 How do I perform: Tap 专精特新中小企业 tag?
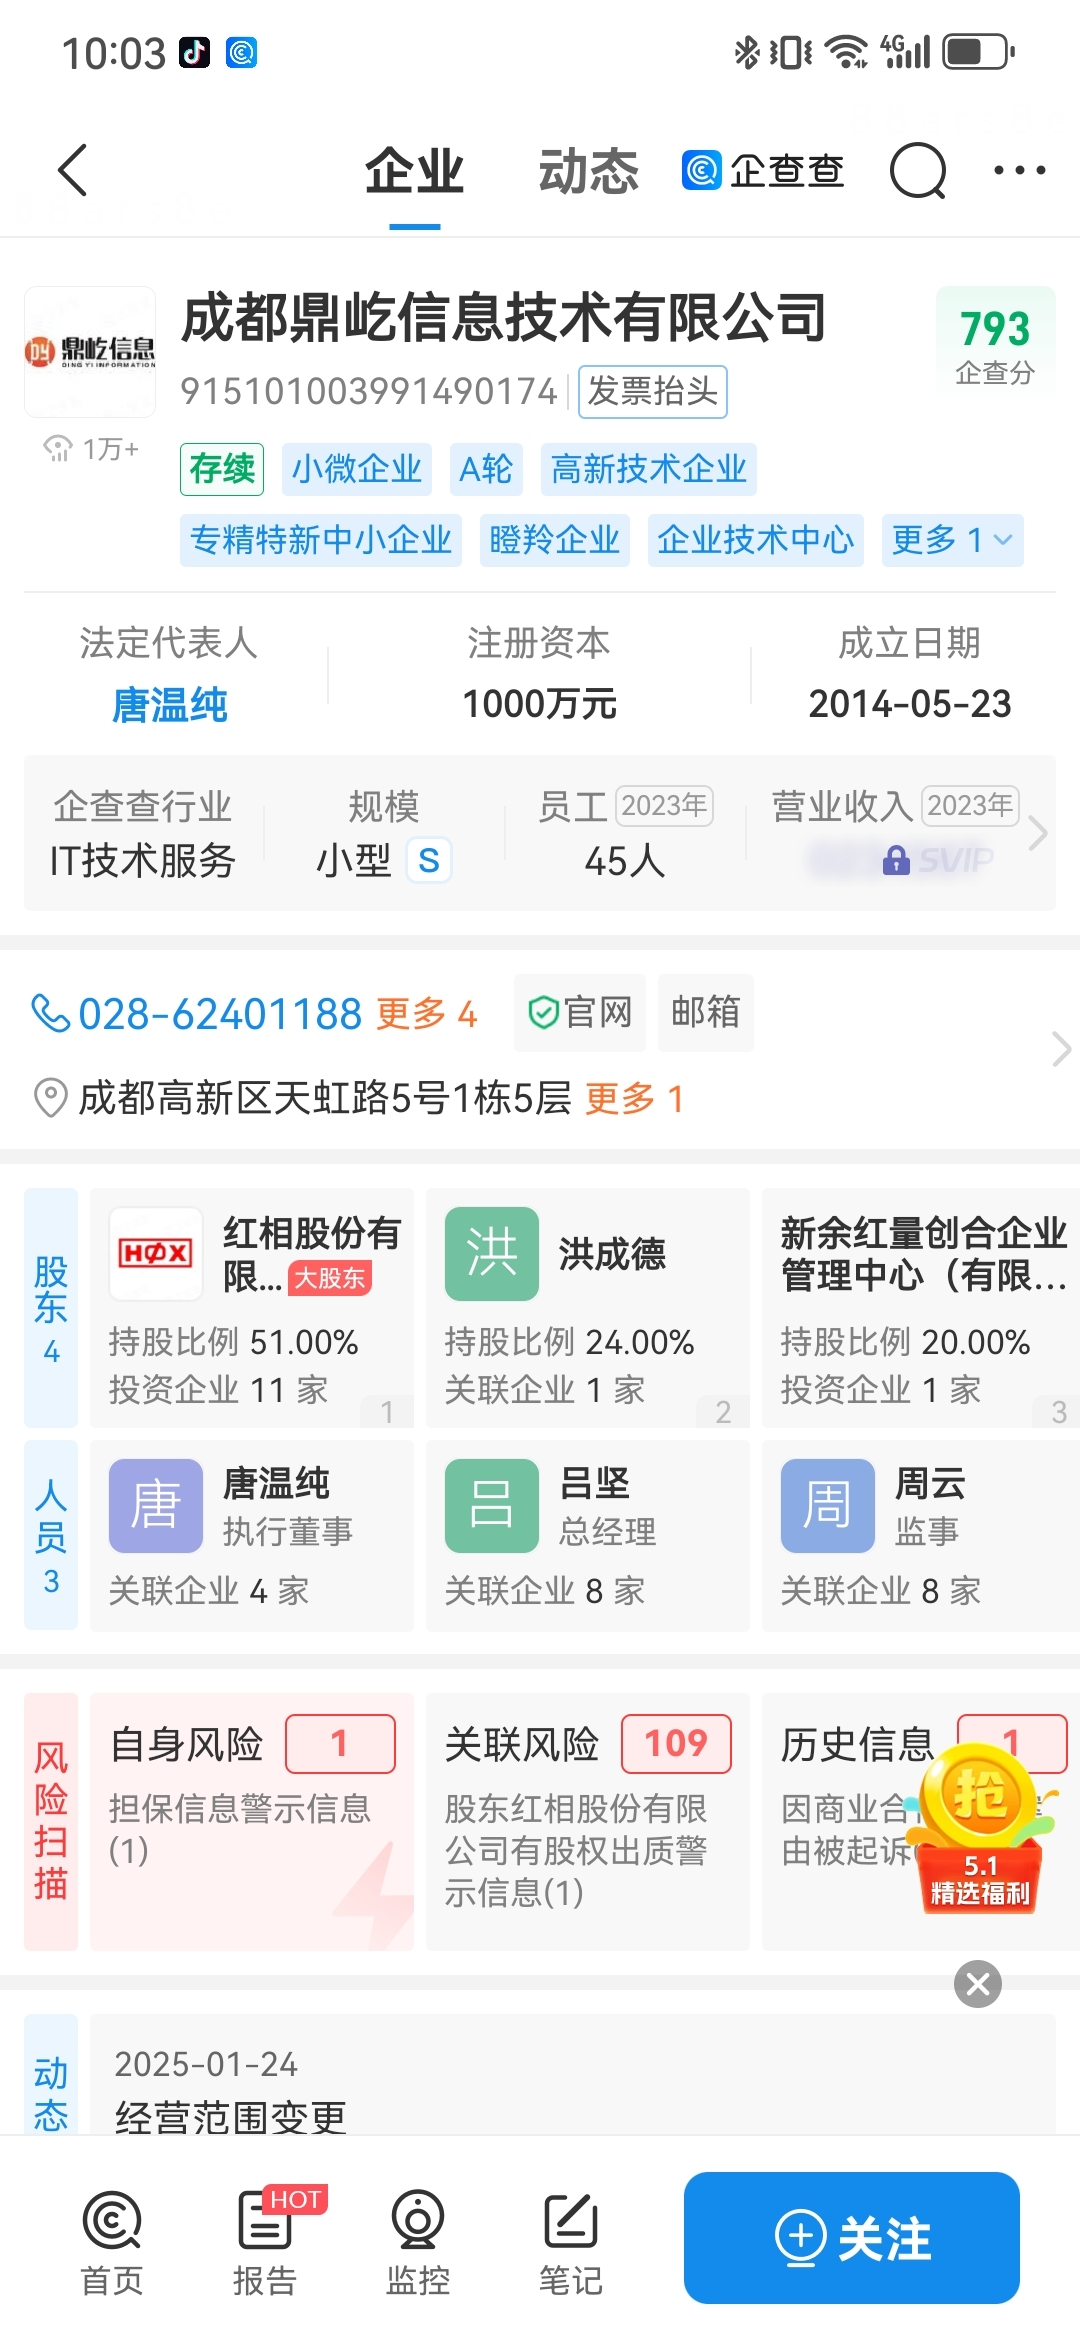321,540
